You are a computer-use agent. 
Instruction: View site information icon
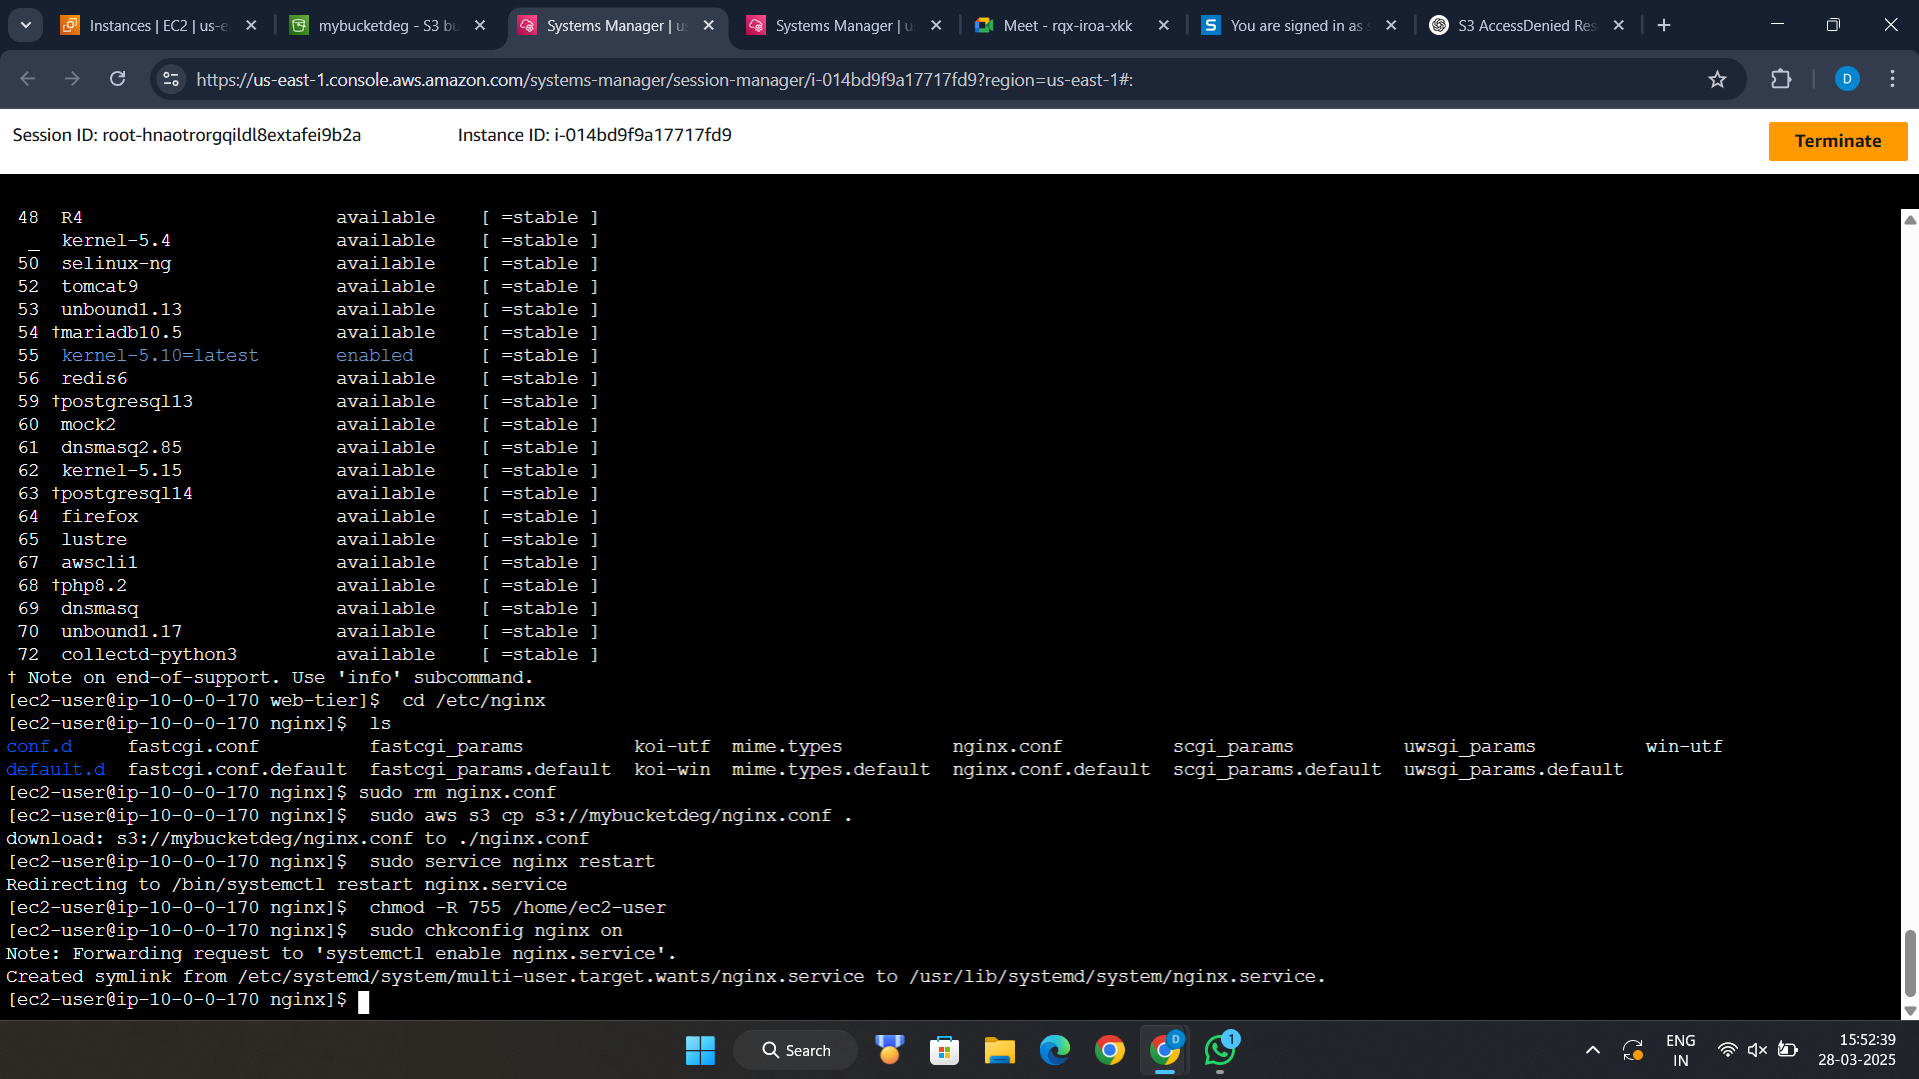171,79
